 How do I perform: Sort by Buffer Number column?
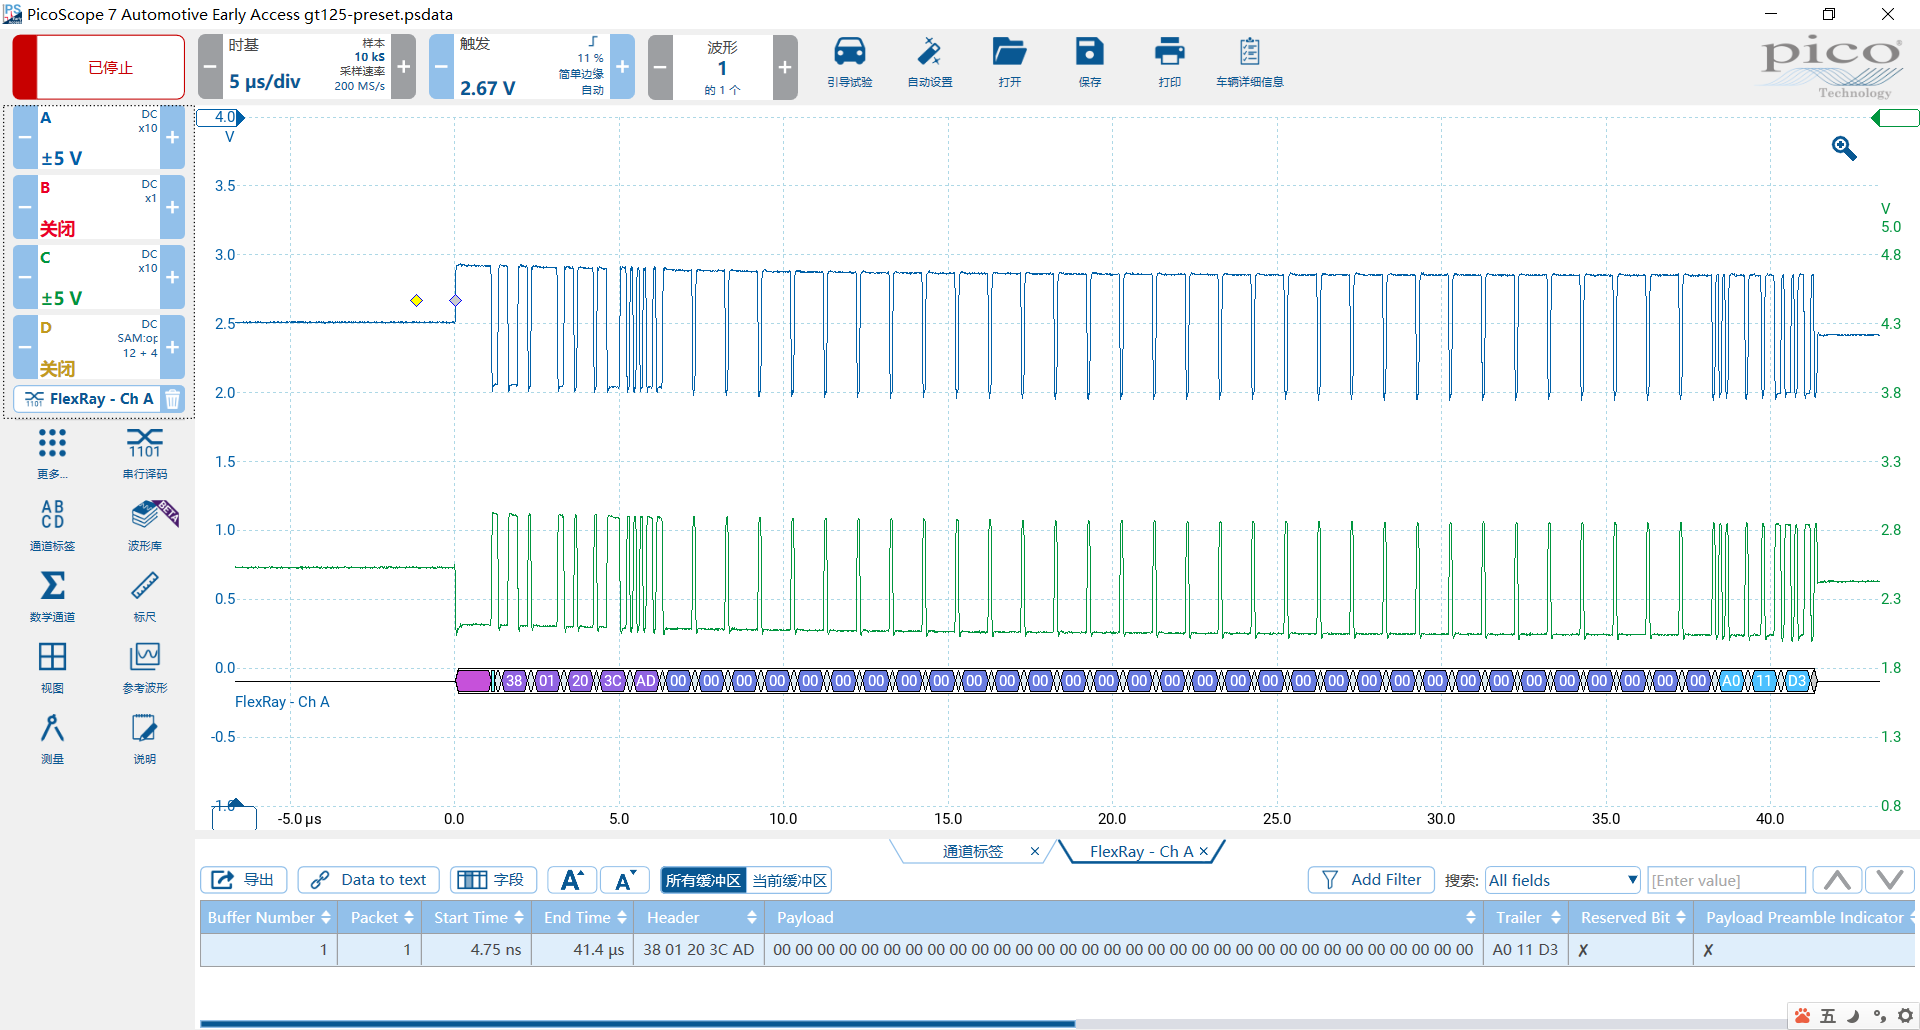pyautogui.click(x=268, y=917)
